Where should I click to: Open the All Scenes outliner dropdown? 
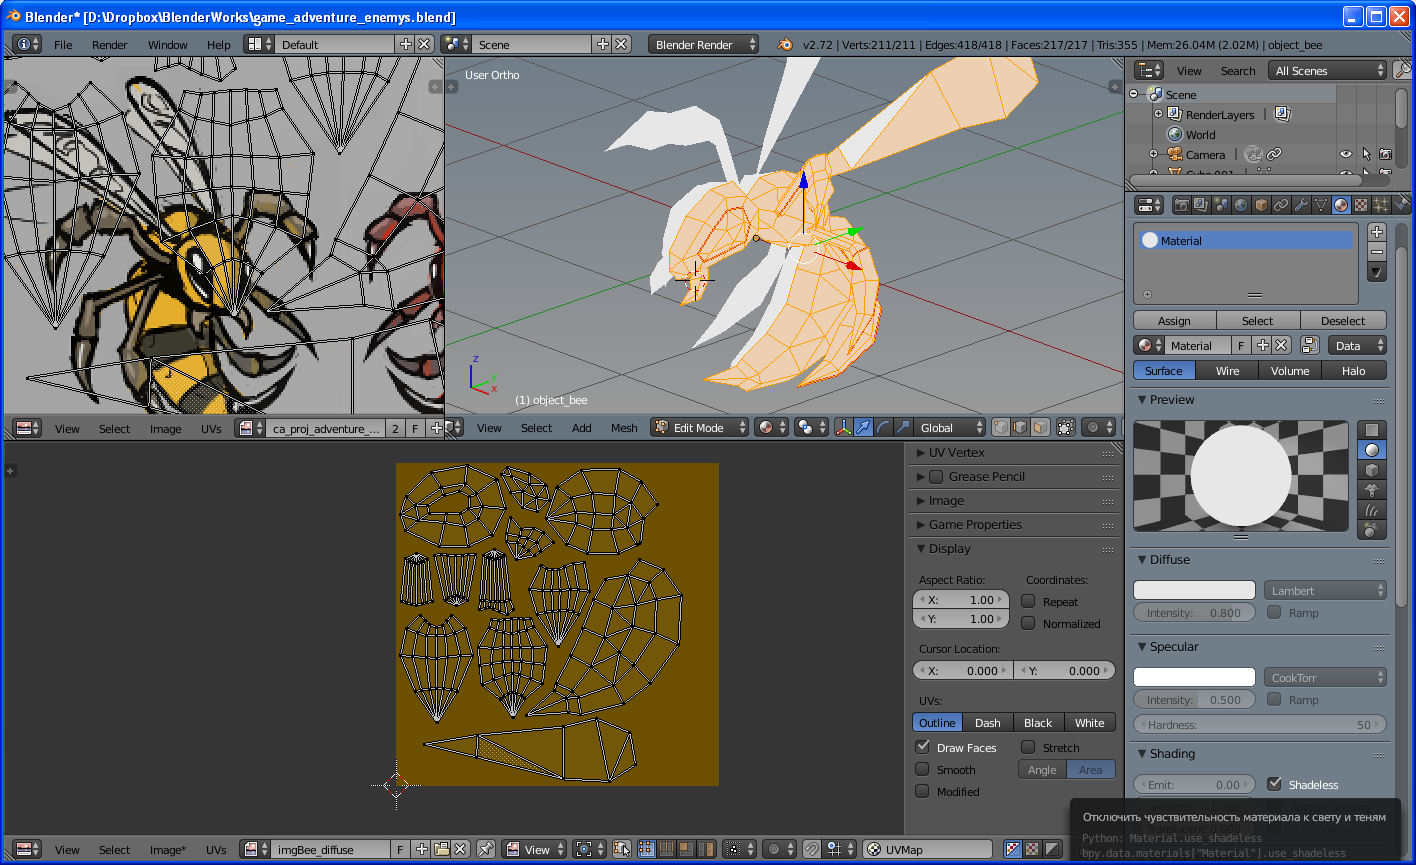1327,70
